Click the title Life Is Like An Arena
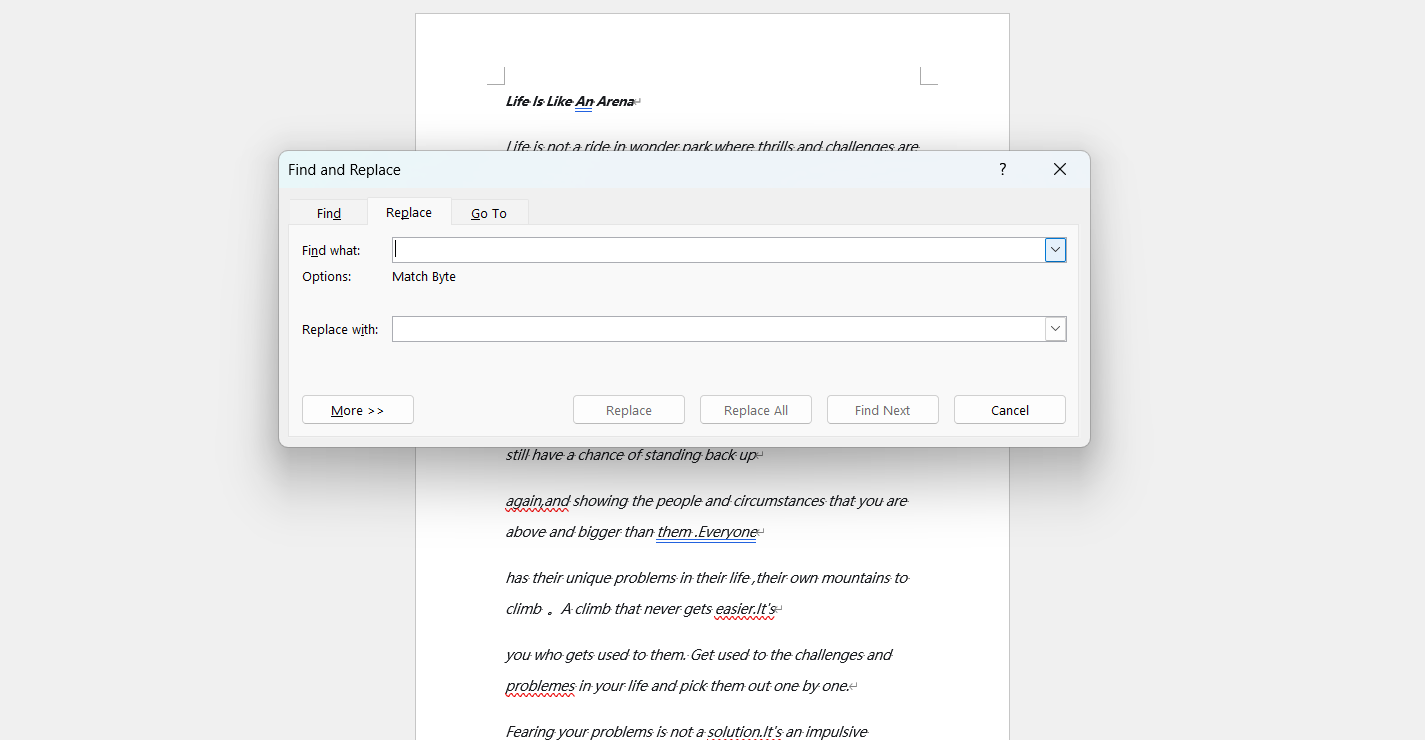This screenshot has height=740, width=1425. pyautogui.click(x=569, y=101)
